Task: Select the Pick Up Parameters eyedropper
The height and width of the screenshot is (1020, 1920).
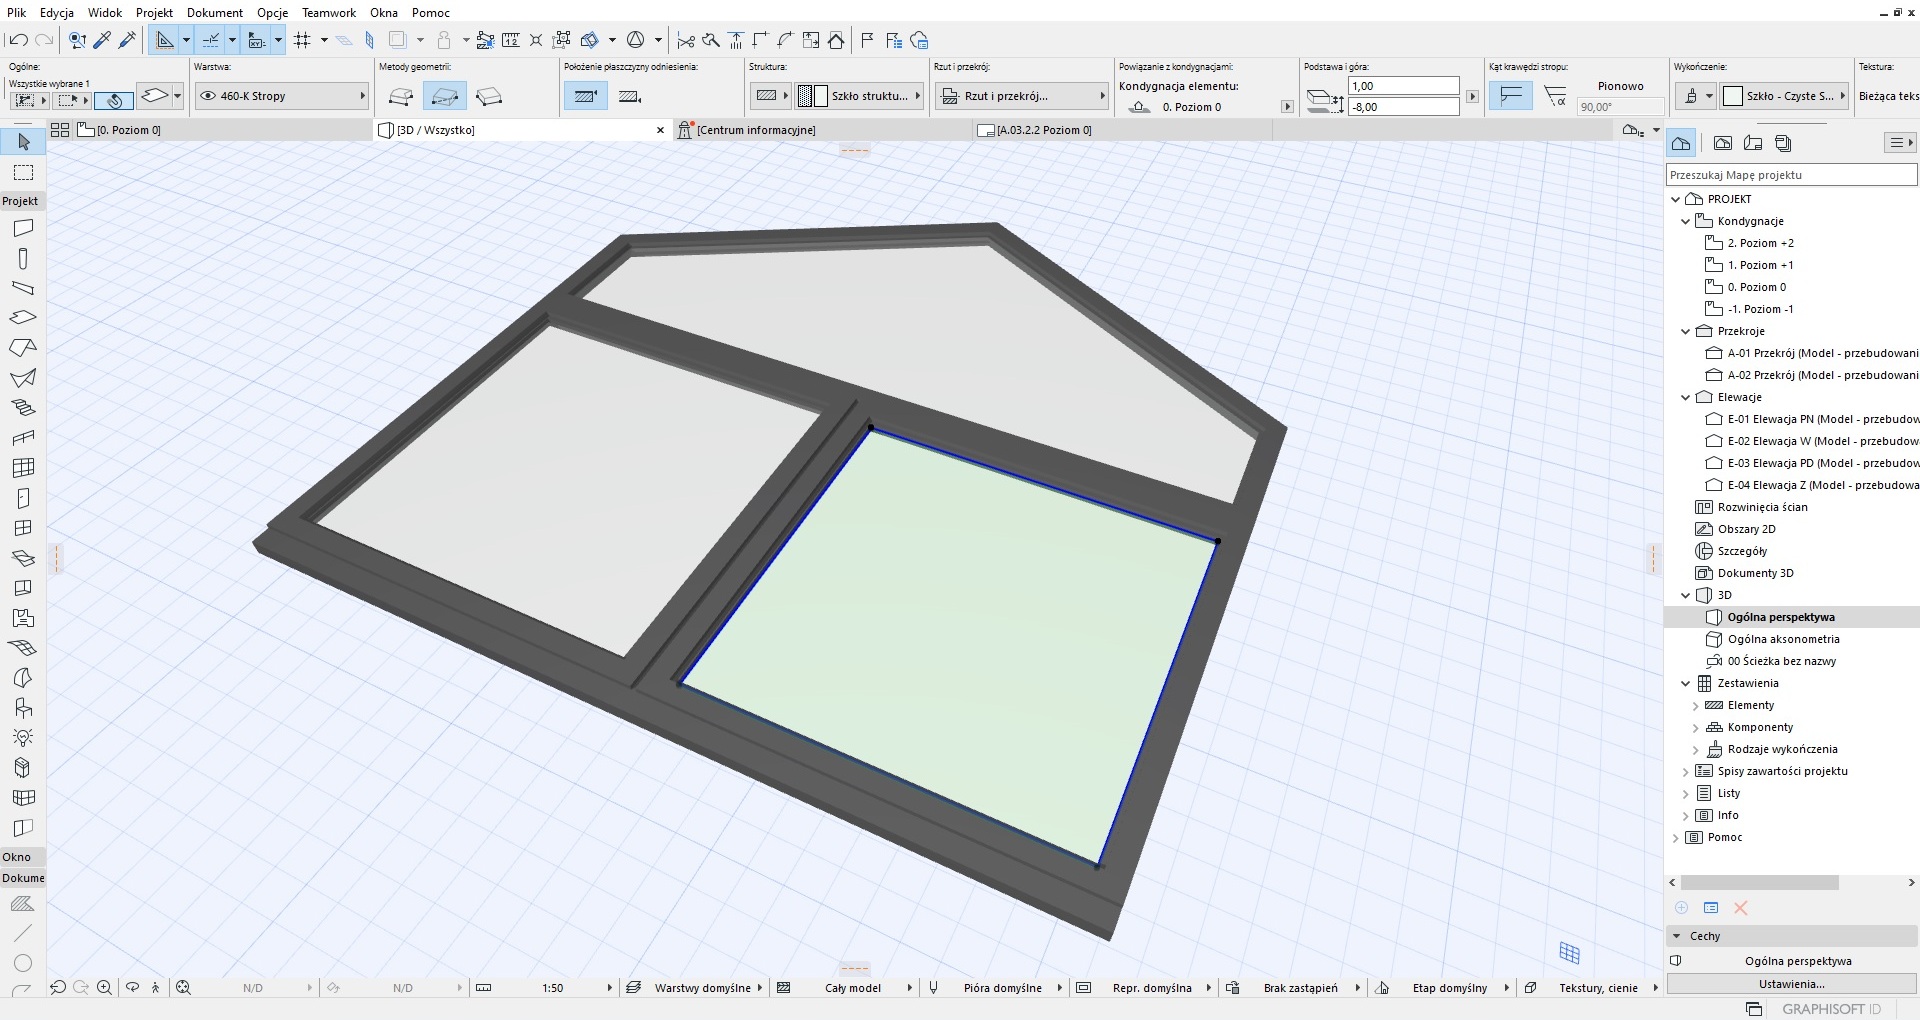Action: (x=102, y=40)
